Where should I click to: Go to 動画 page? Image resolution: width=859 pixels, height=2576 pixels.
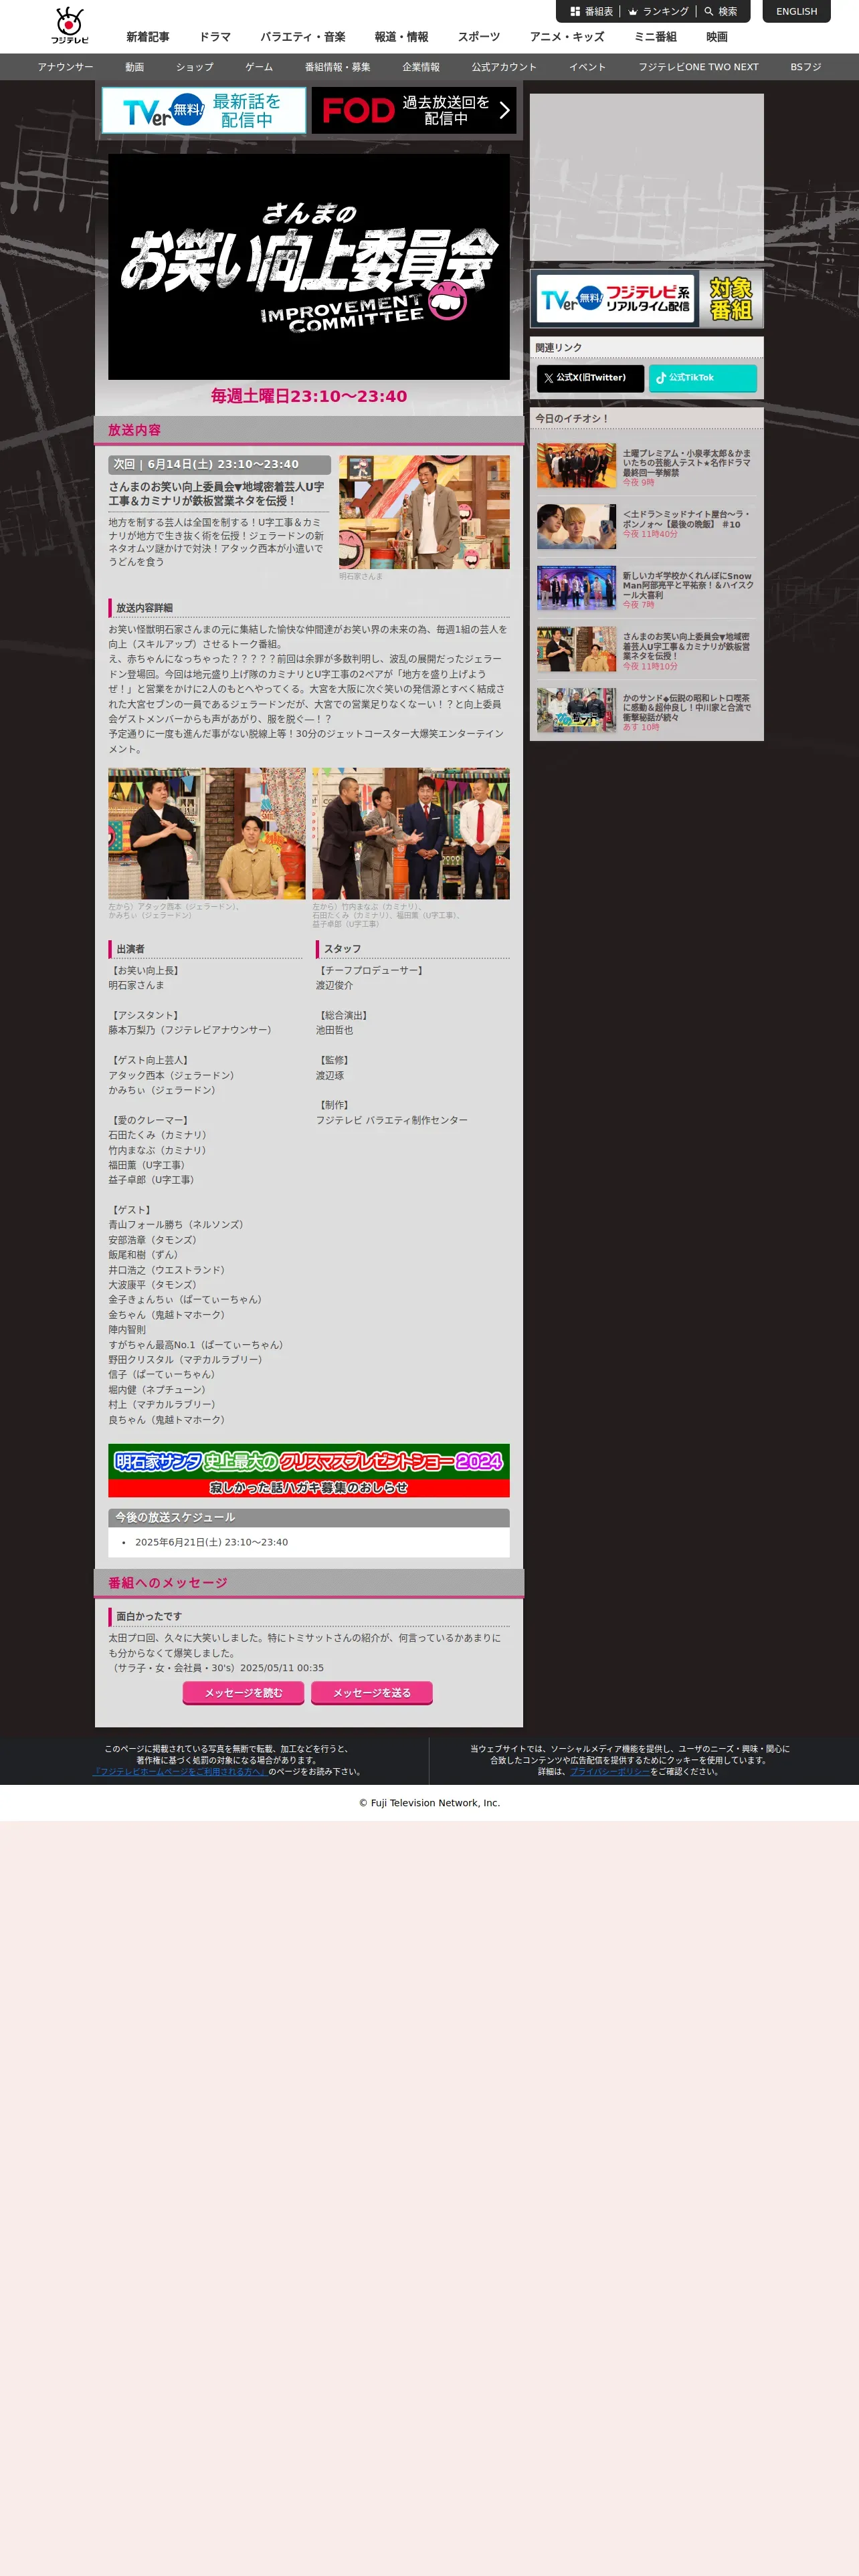[x=135, y=67]
